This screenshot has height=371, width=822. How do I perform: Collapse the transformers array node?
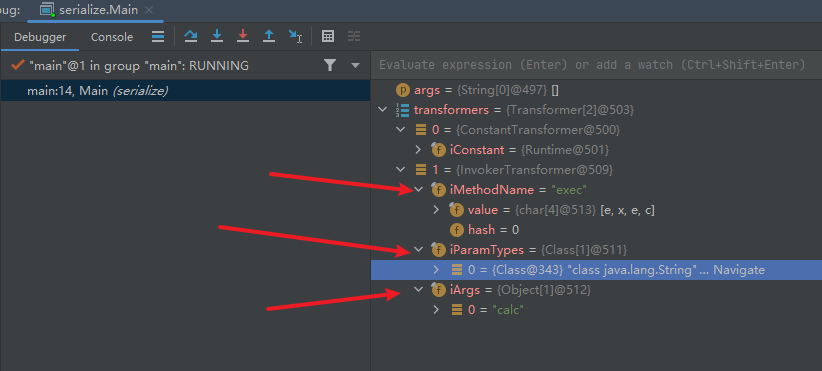[x=383, y=110]
